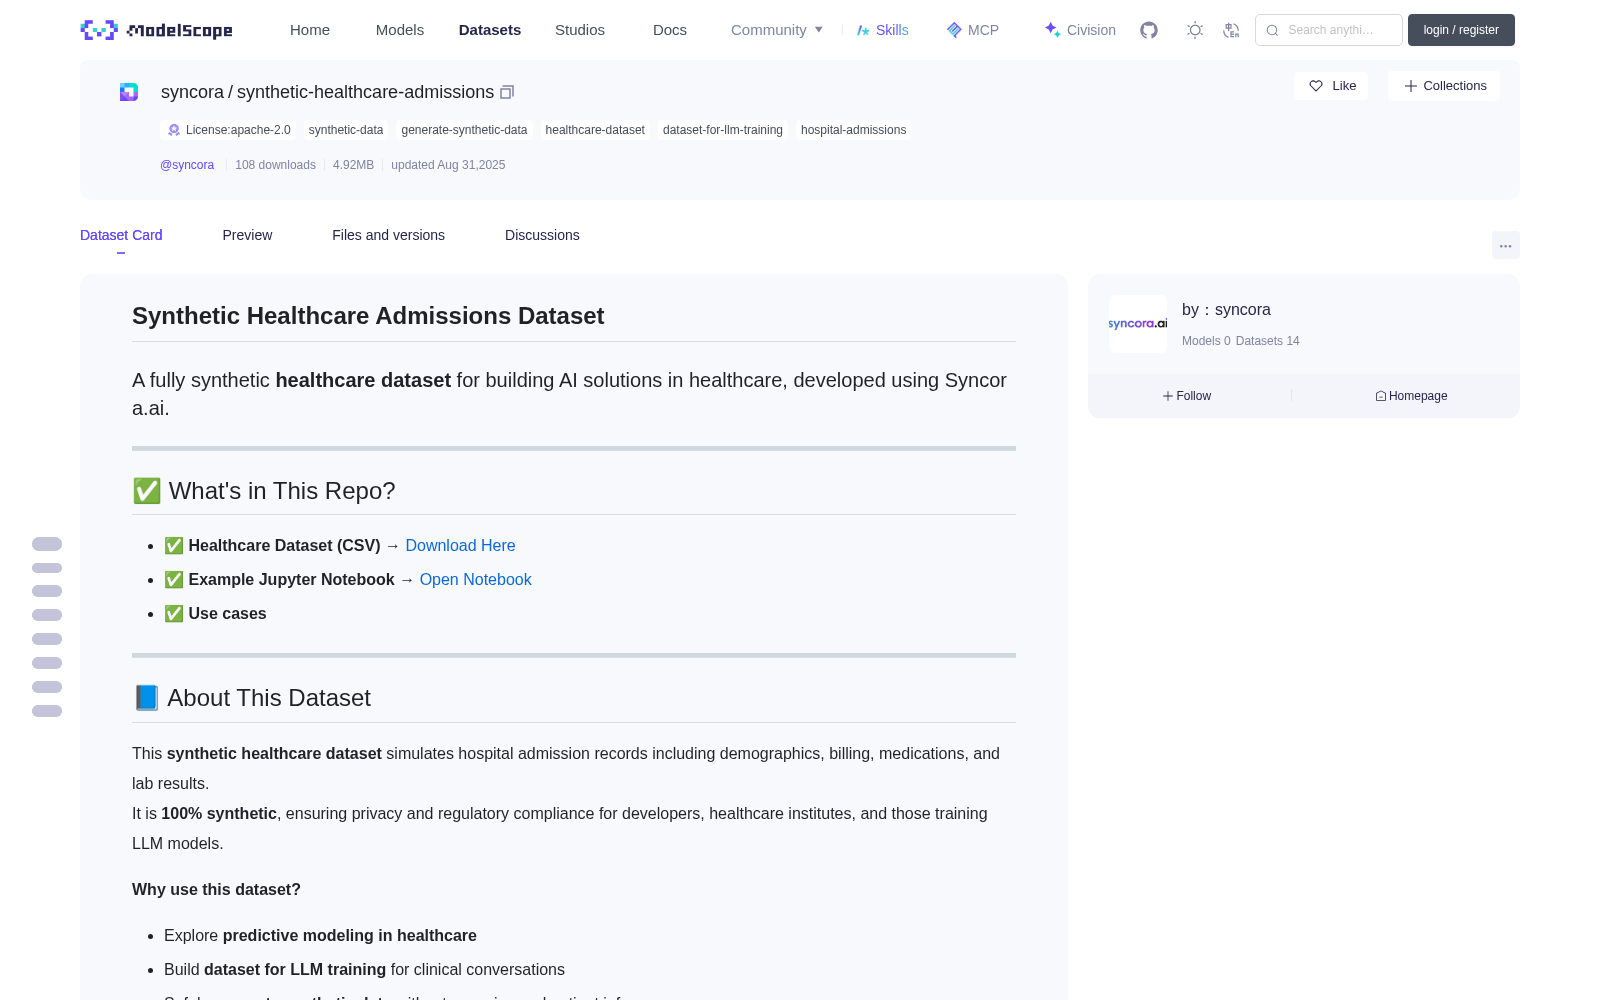Click the 'Synthetic Healthcare Admissions Dataset' heading

(x=368, y=316)
